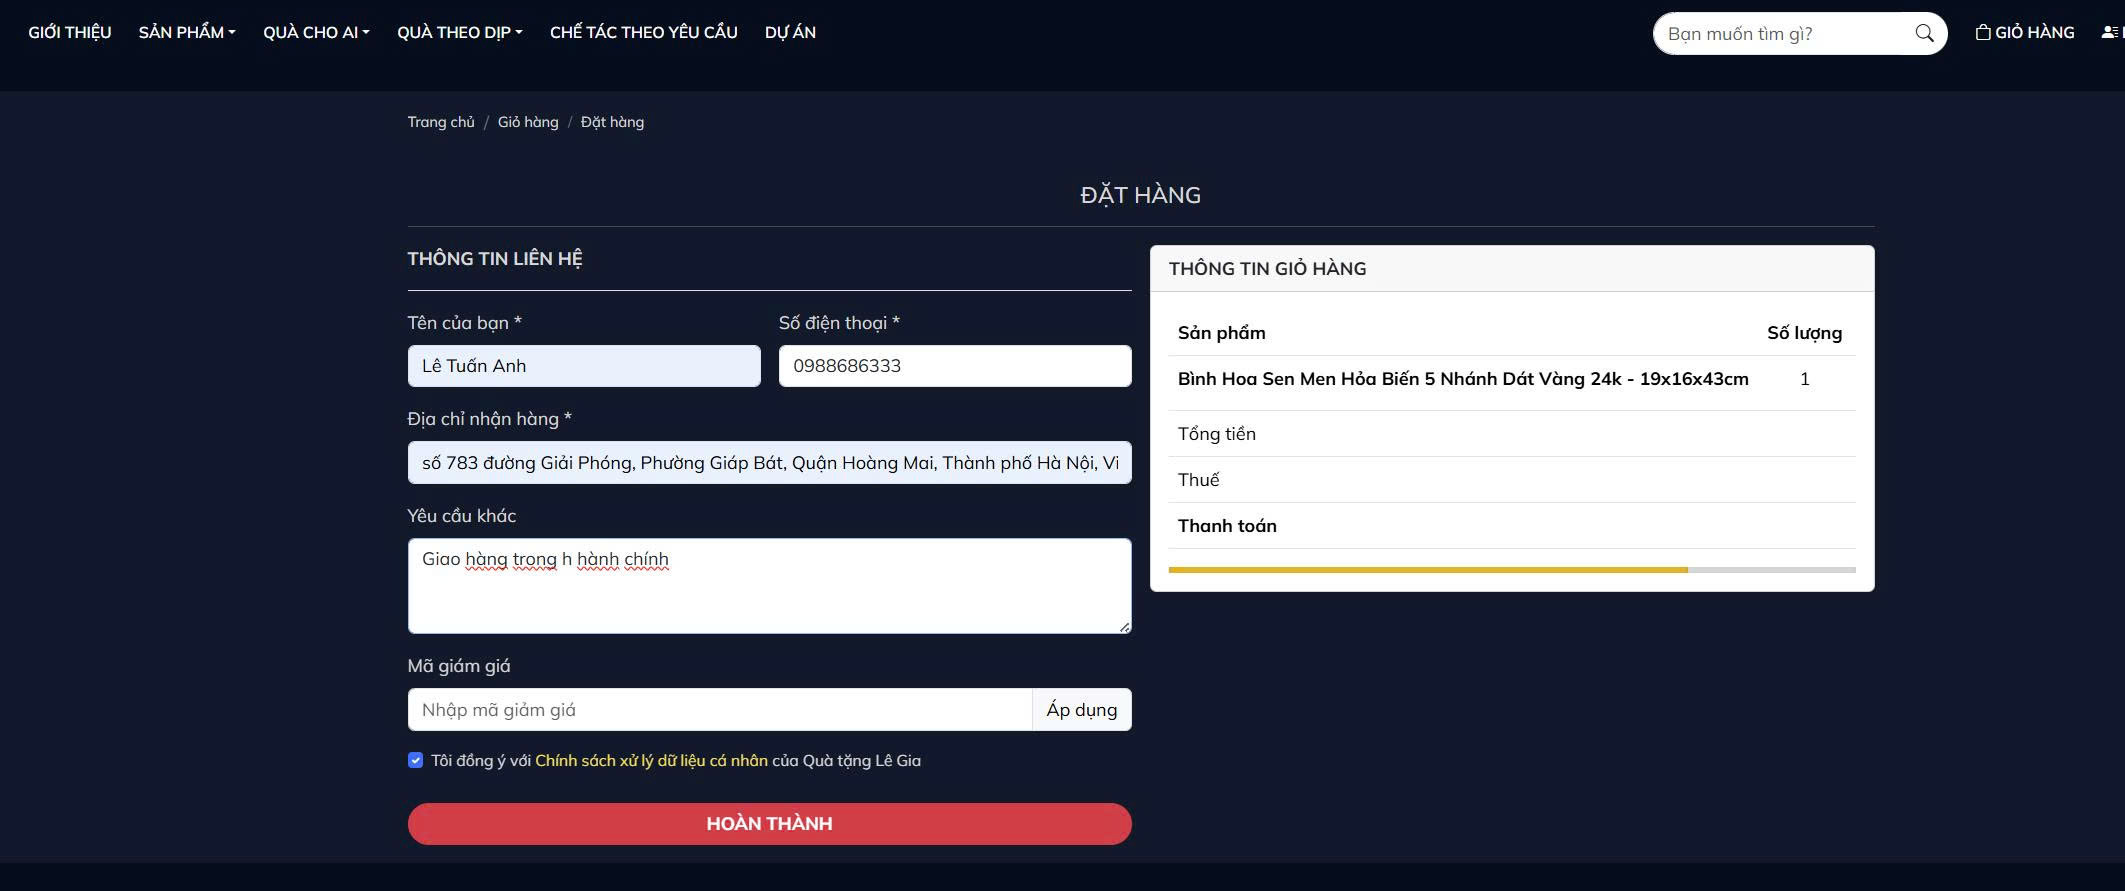Screen dimensions: 2125x891
Task: Expand the SẢN PHẨM dropdown menu
Action: click(x=187, y=32)
